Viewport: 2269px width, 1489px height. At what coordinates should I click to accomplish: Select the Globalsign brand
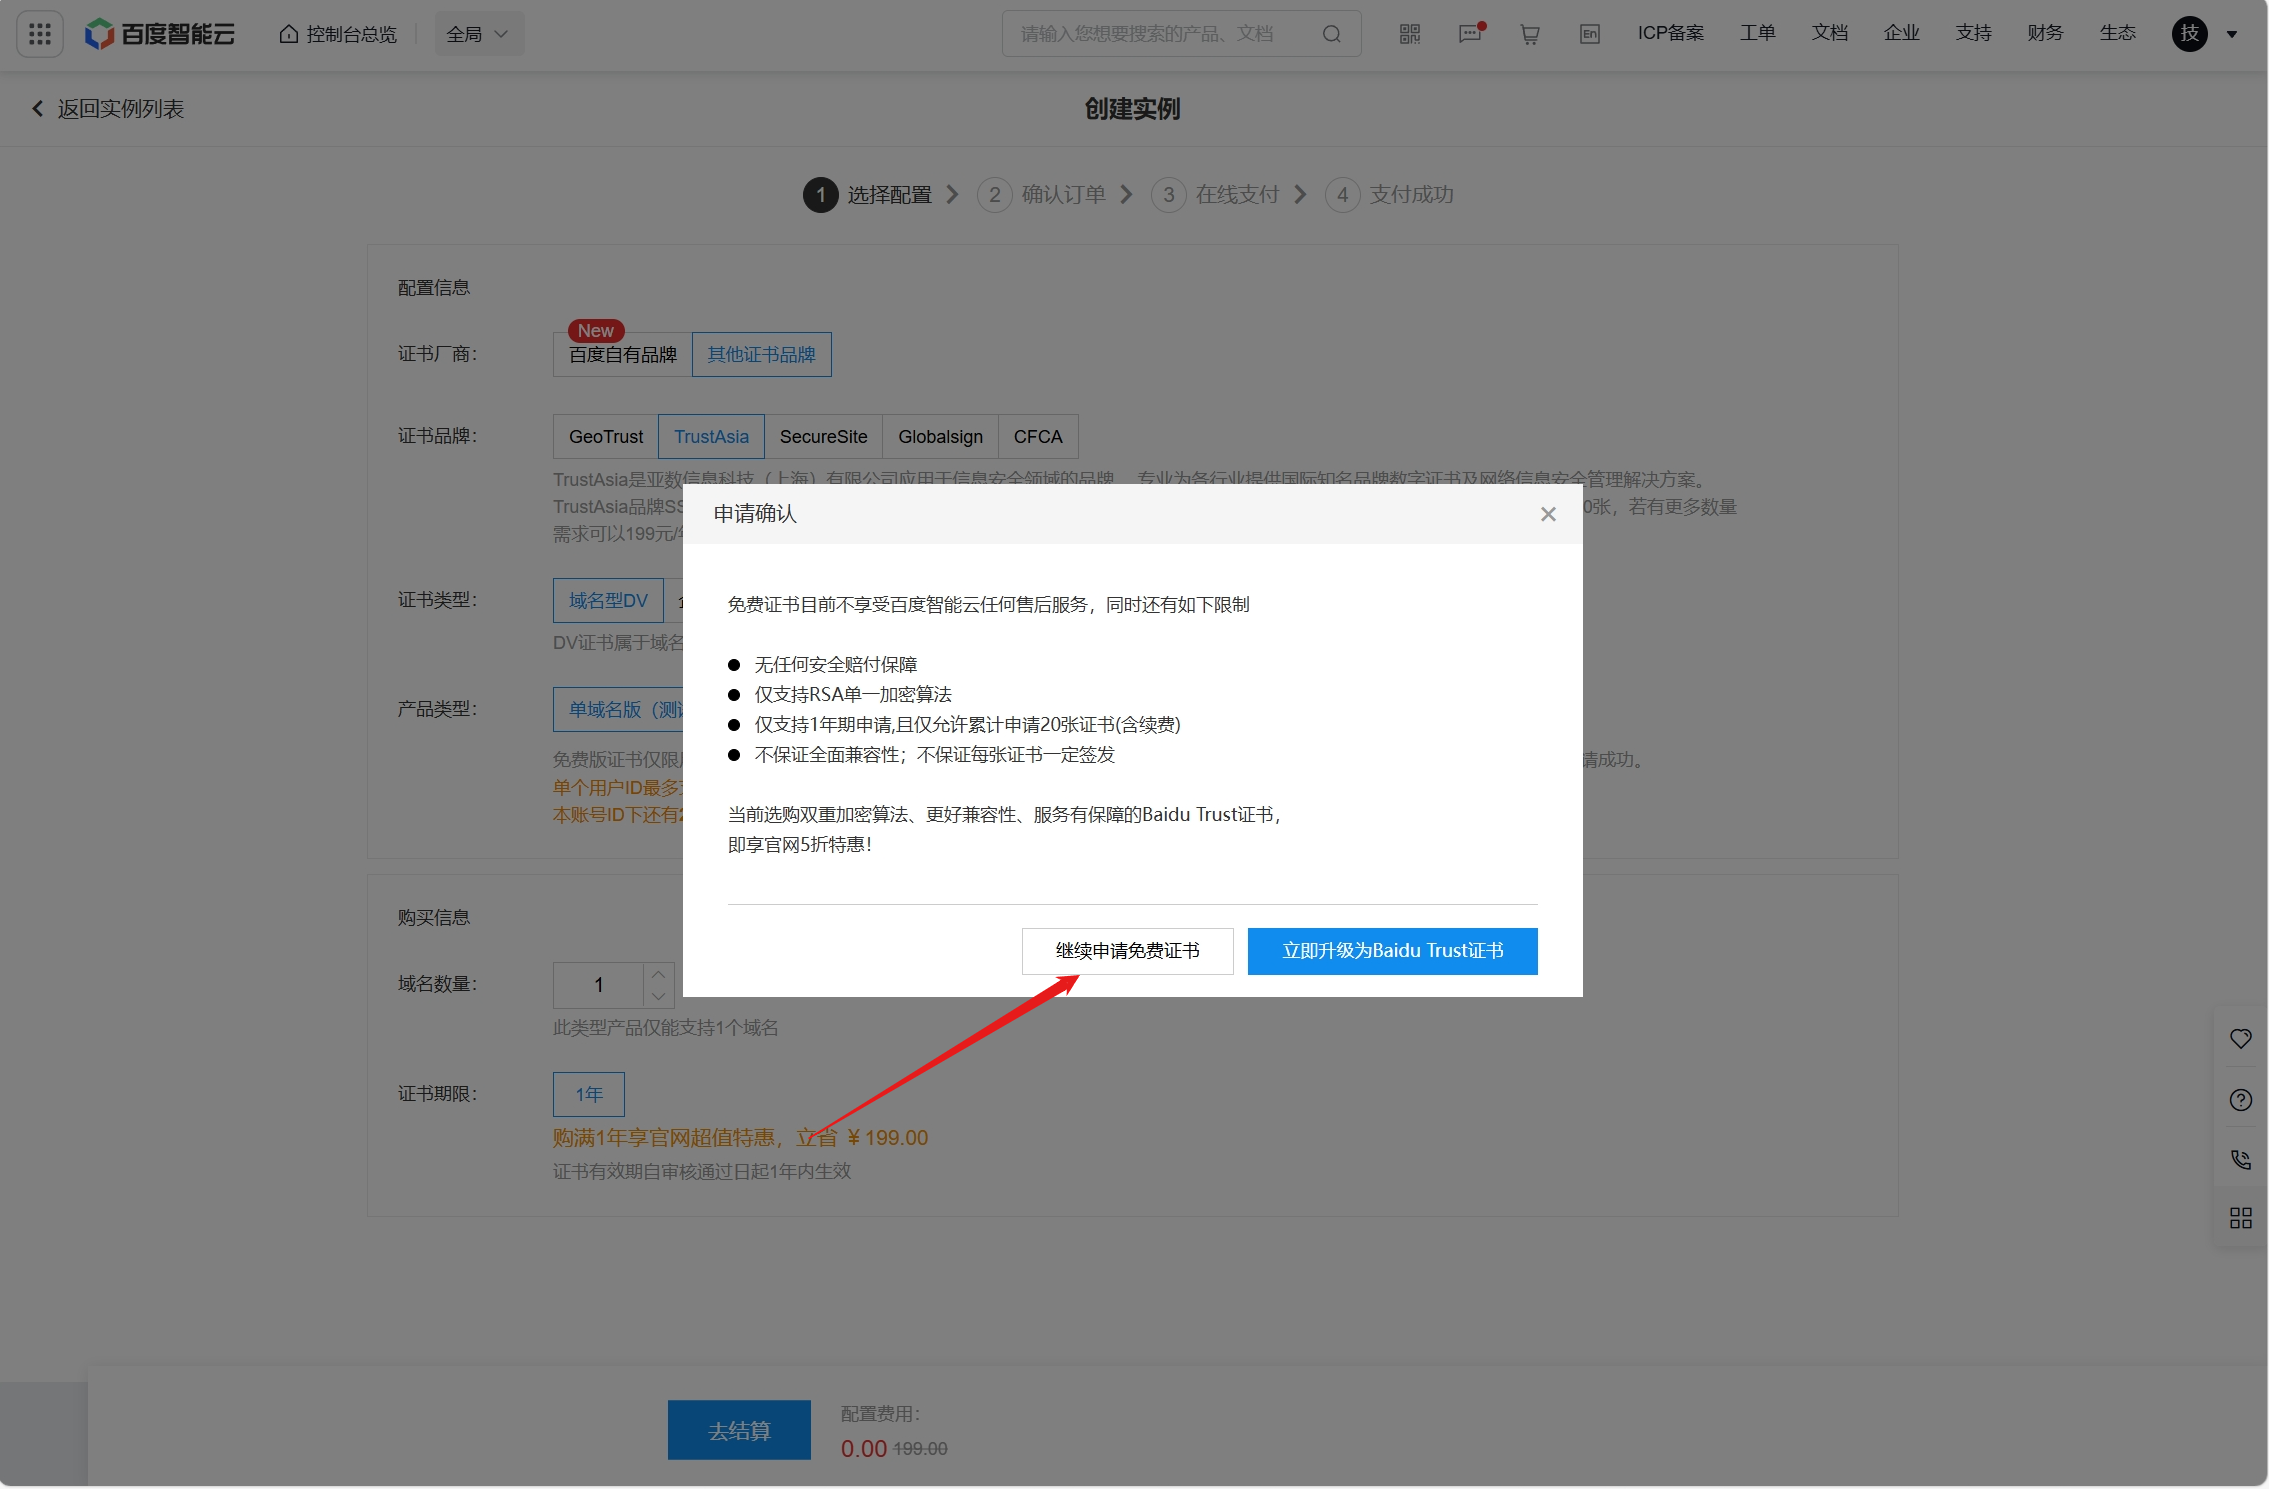point(940,437)
